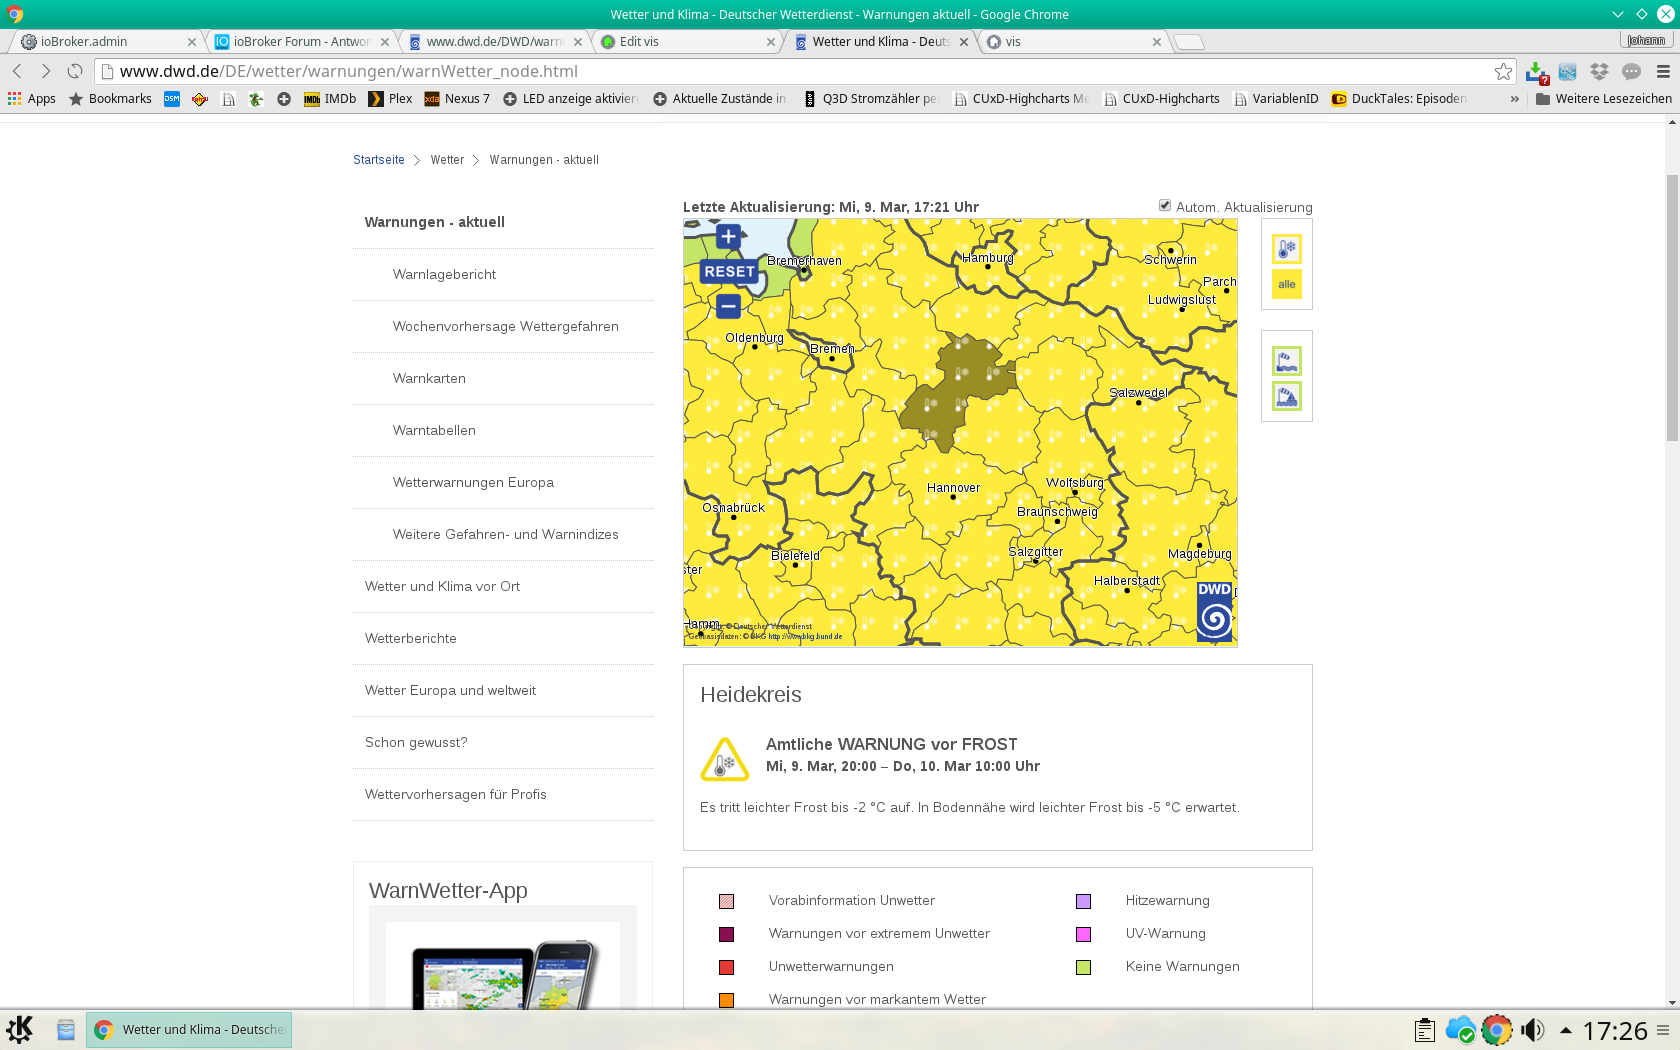1680x1050 pixels.
Task: Toggle the Autom. Aktualisierung checkbox
Action: point(1165,206)
